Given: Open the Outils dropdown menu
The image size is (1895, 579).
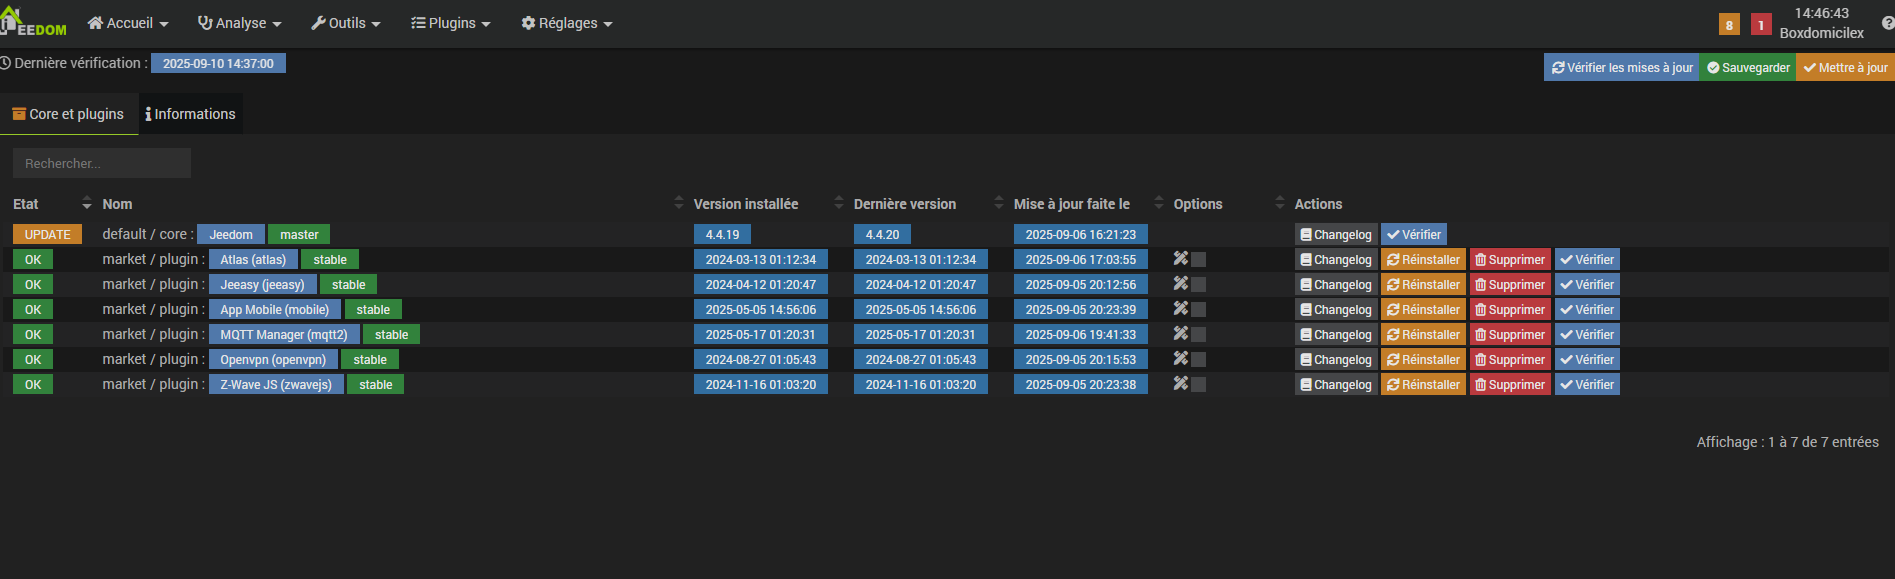Looking at the screenshot, I should (x=346, y=23).
